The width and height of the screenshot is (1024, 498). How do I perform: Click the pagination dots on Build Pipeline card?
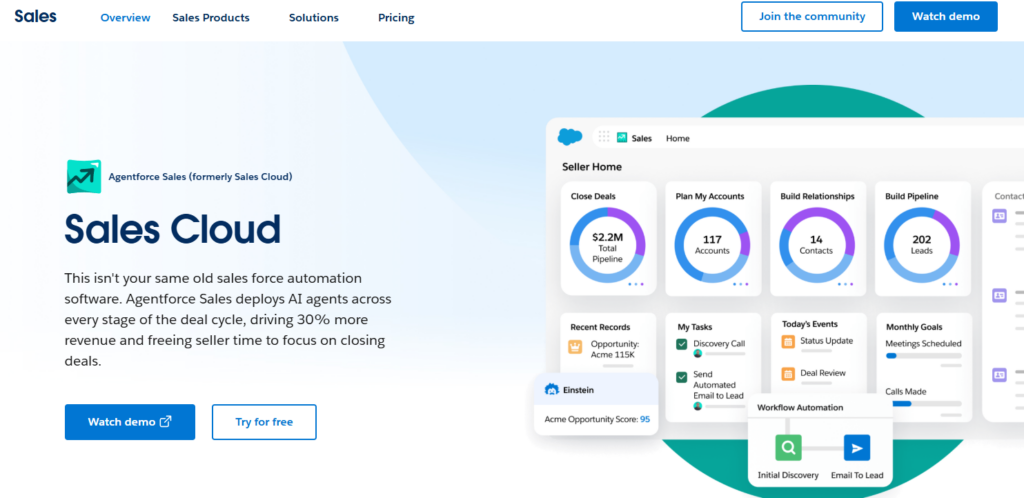pyautogui.click(x=950, y=284)
